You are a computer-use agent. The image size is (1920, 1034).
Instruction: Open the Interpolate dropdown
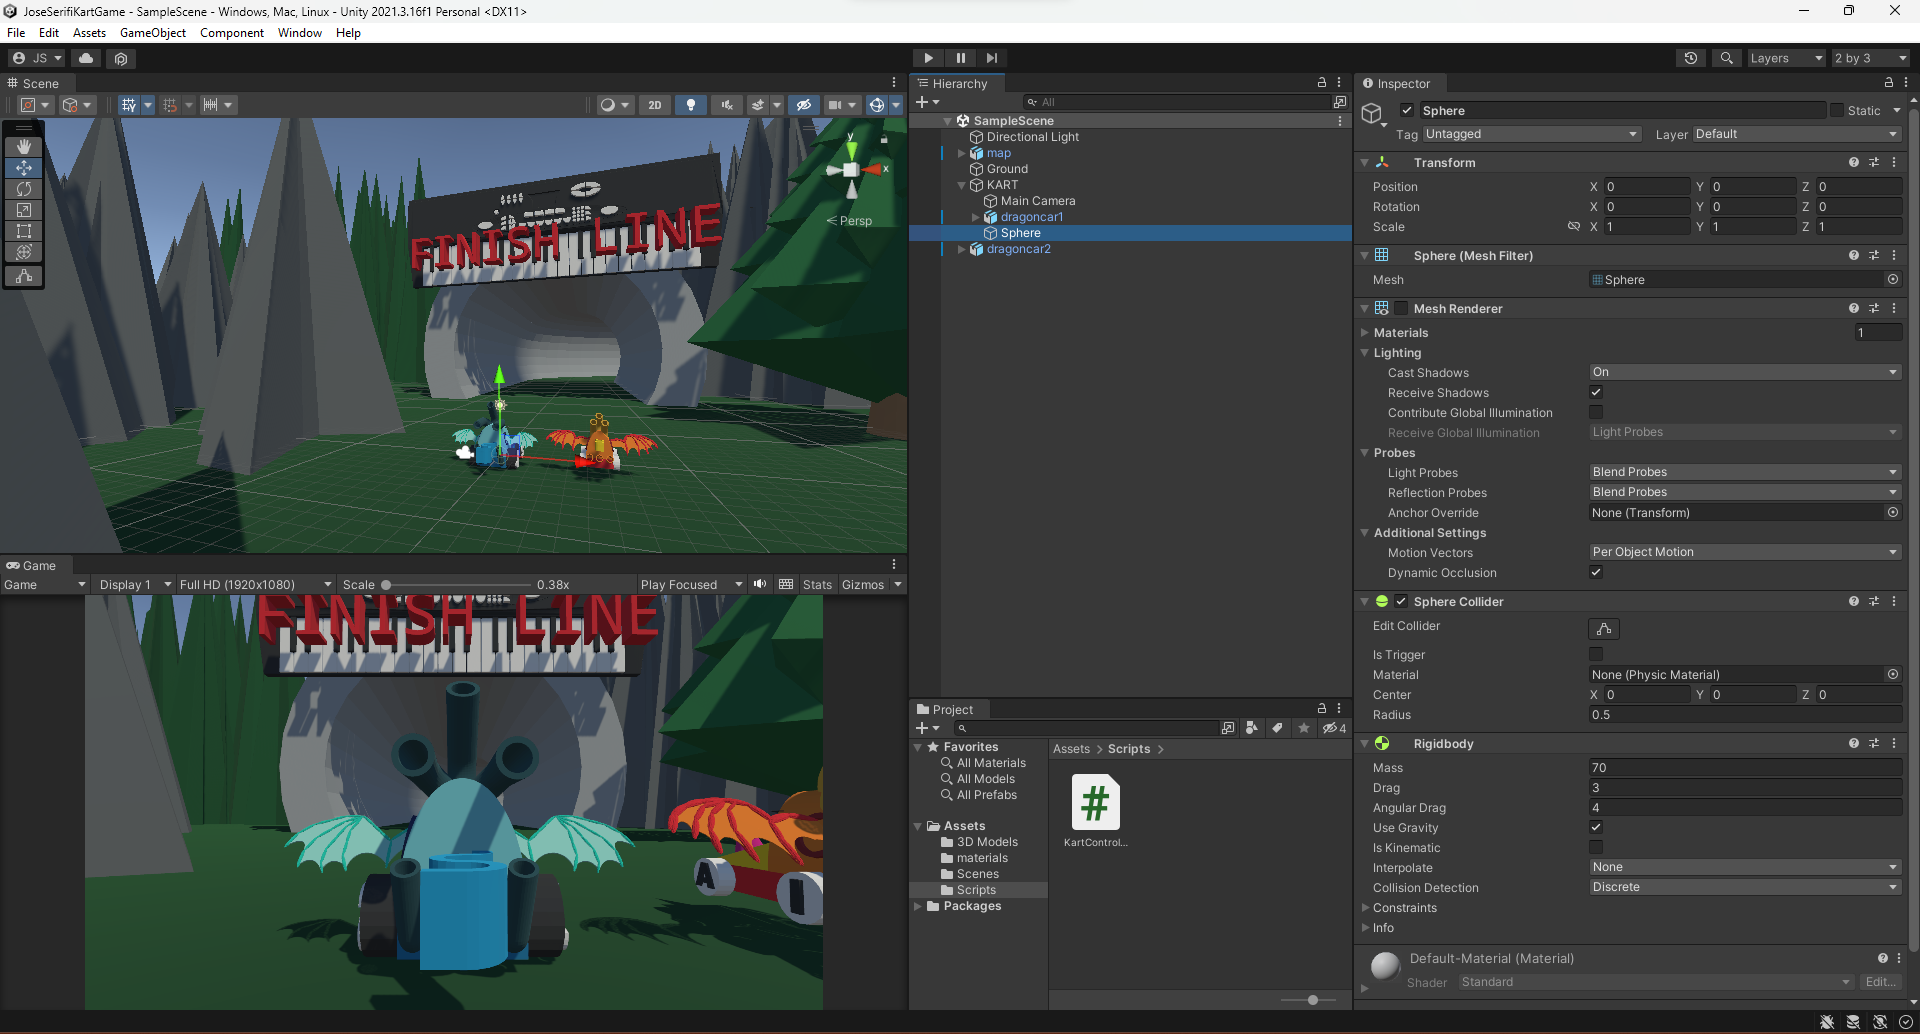pyautogui.click(x=1745, y=867)
